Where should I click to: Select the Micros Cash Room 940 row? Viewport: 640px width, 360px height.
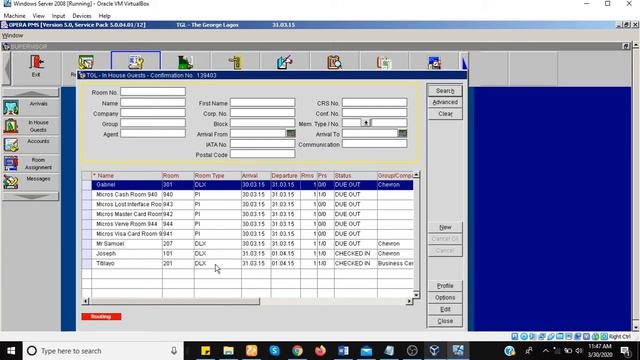[x=247, y=195]
